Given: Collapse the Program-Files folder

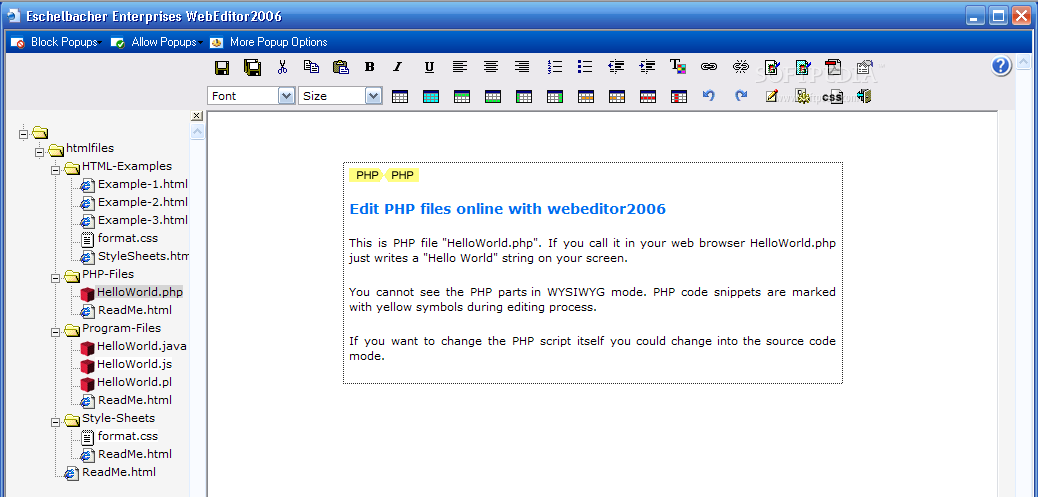Looking at the screenshot, I should tap(56, 332).
